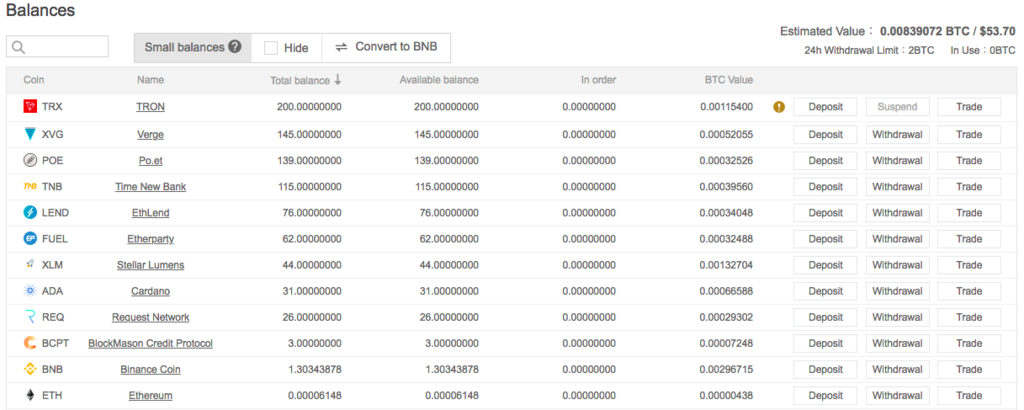Open the Ethereum name link
The height and width of the screenshot is (410, 1024).
point(150,396)
